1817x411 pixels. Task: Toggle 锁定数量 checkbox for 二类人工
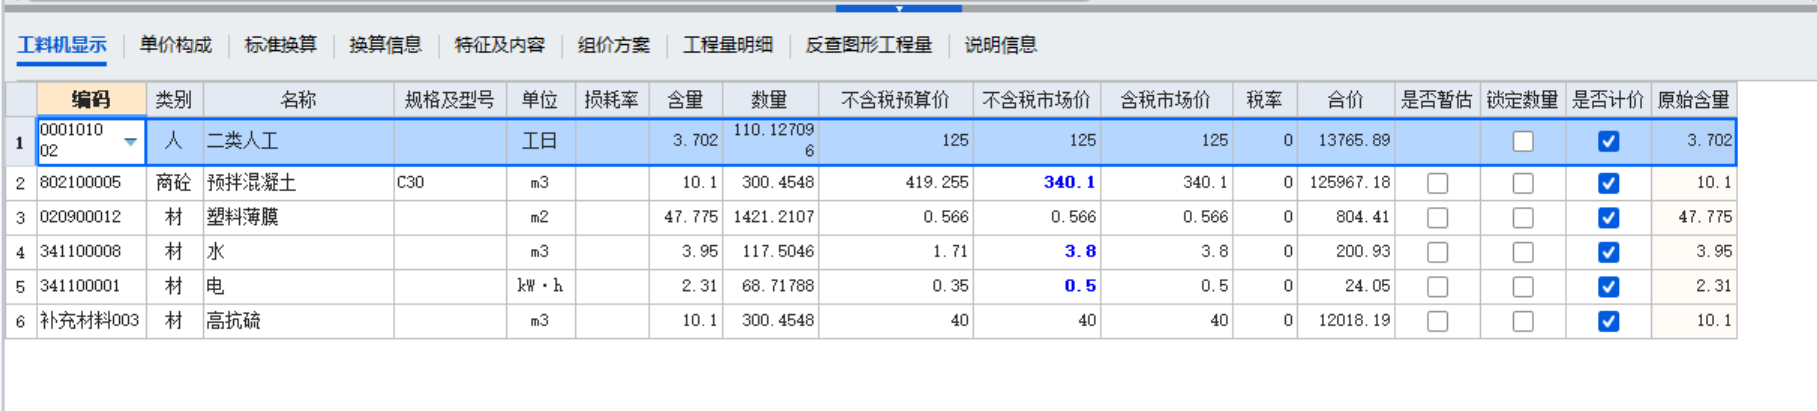[1523, 142]
